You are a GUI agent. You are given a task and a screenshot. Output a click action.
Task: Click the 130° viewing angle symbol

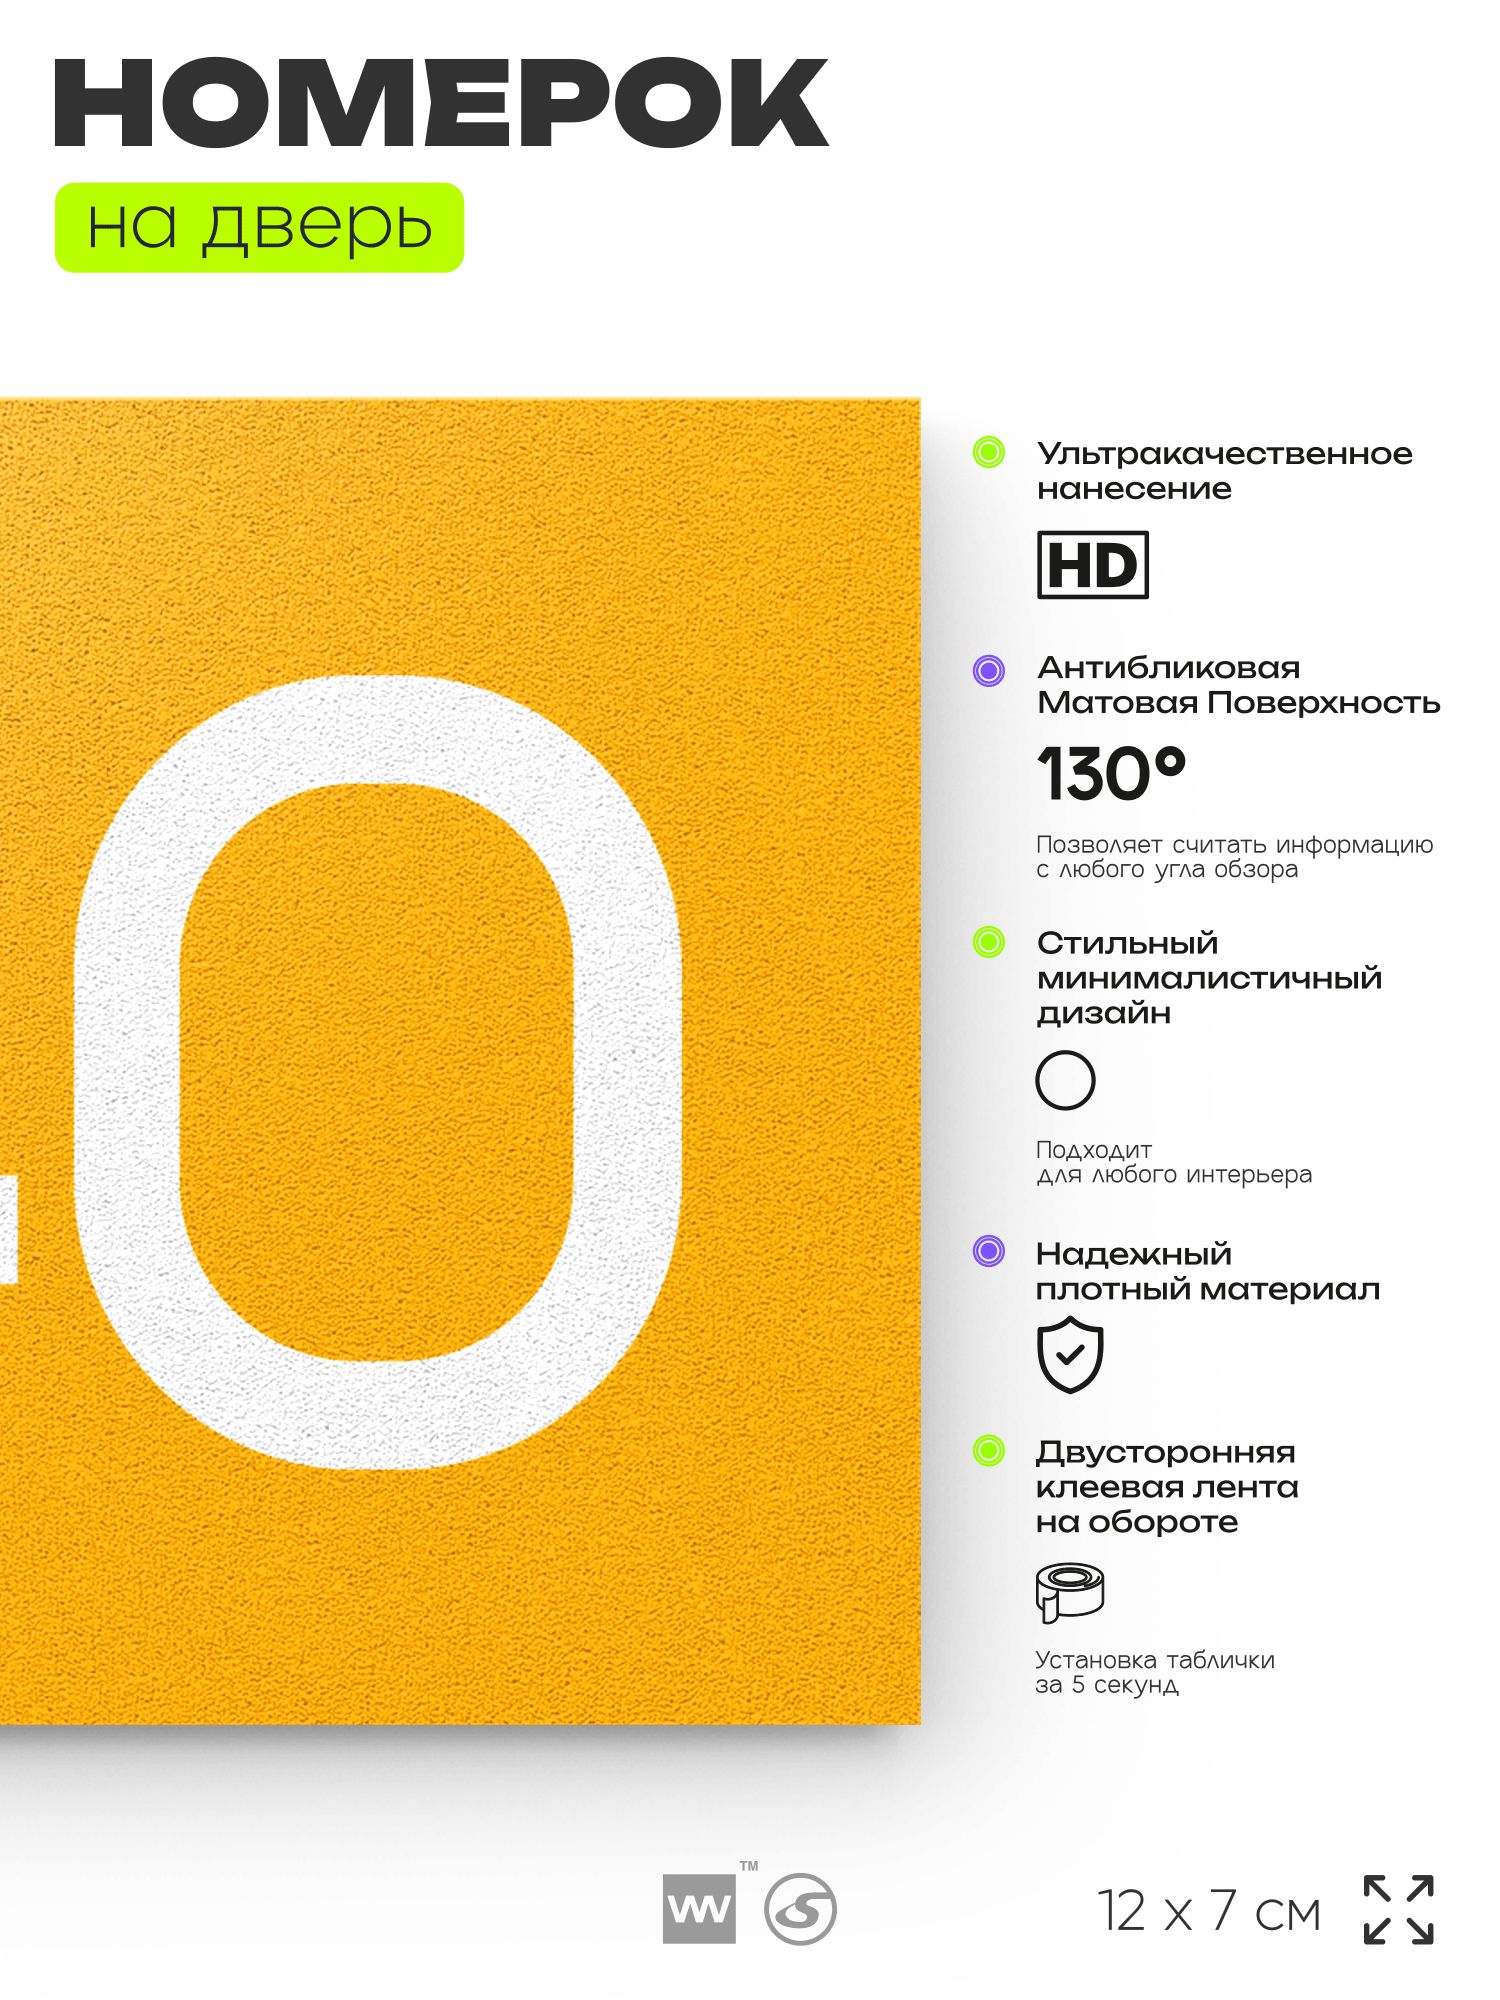point(1111,773)
